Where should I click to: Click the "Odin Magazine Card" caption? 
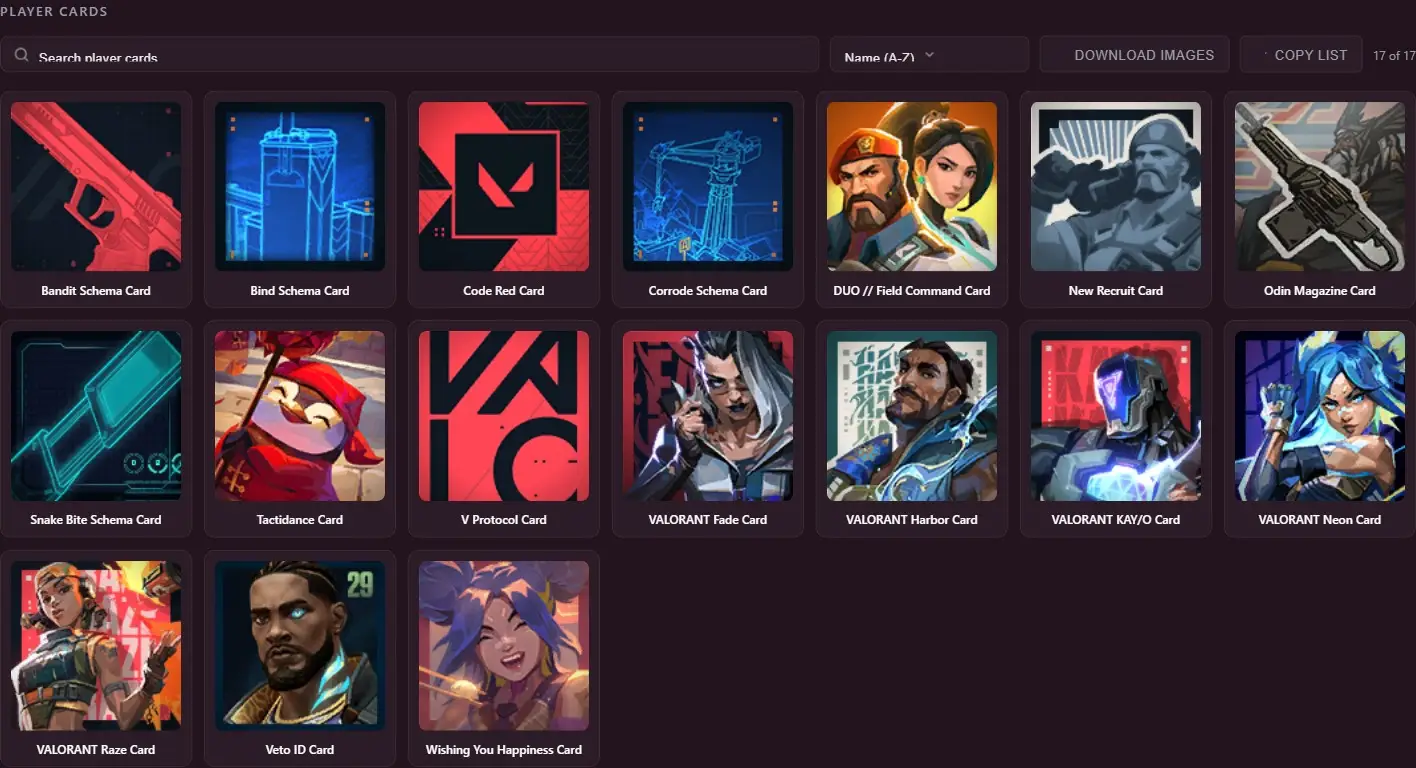(1320, 291)
